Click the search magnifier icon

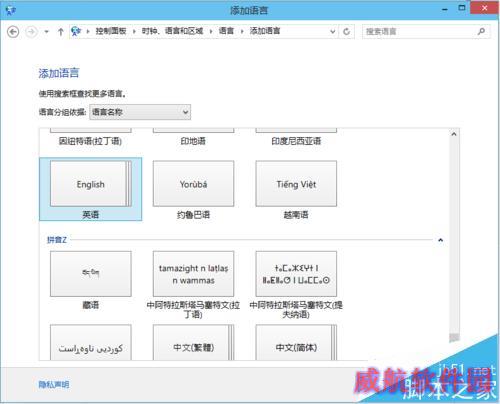pyautogui.click(x=481, y=32)
